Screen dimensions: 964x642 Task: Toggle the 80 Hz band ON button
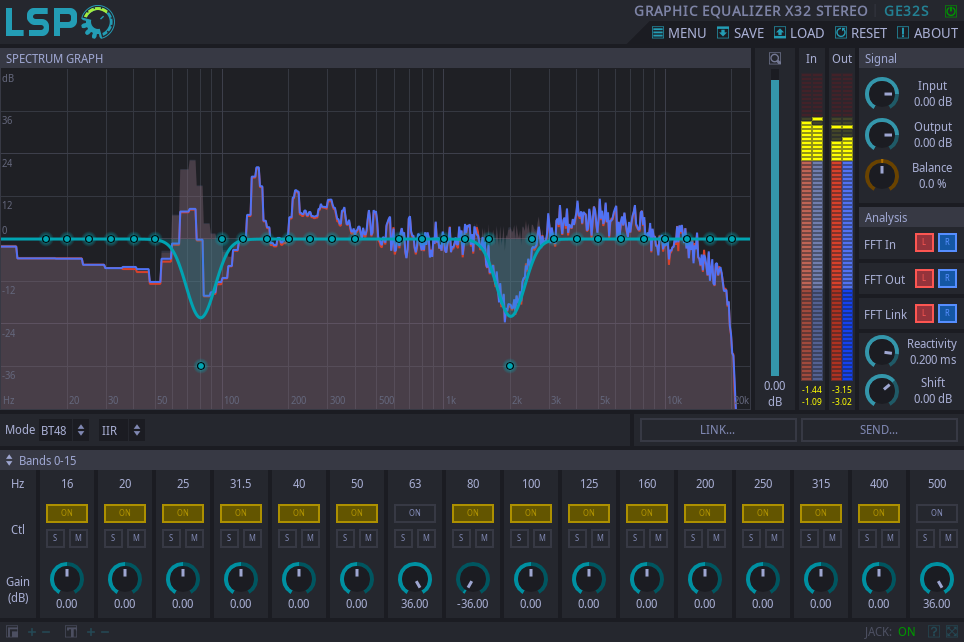point(473,513)
